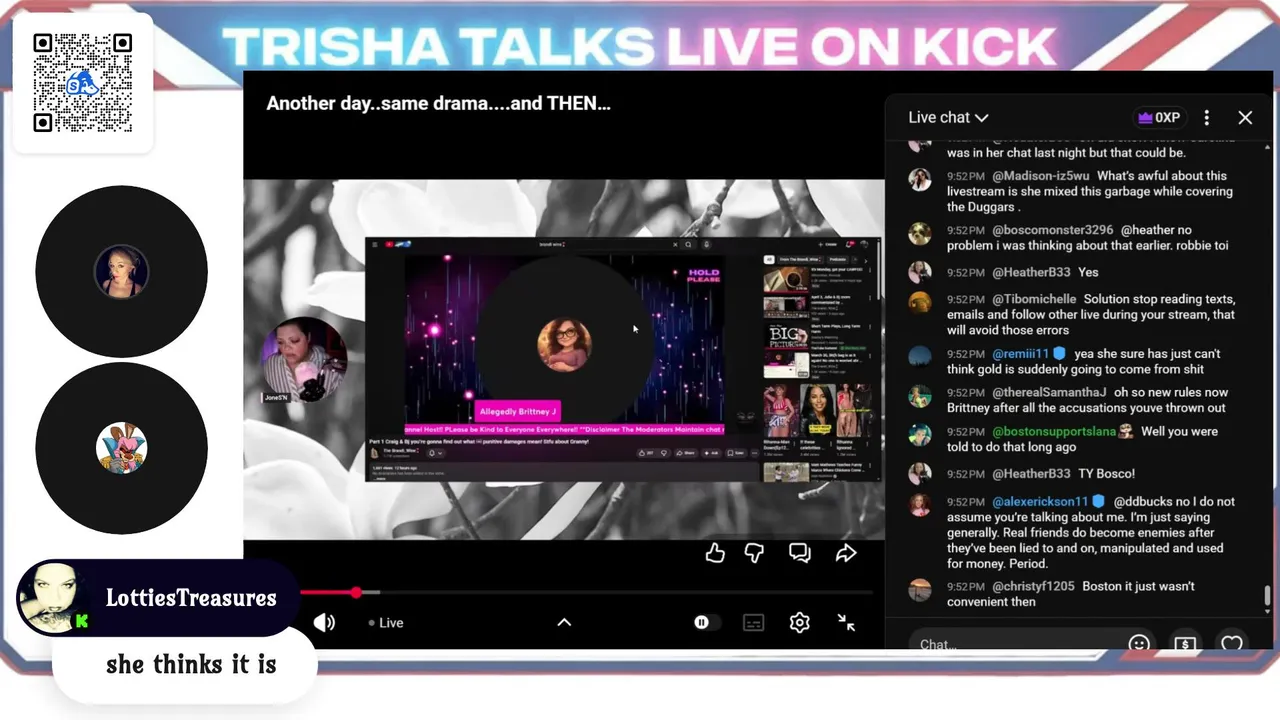
Task: Select the All chip in inner YouTube sidebar
Action: tap(769, 259)
